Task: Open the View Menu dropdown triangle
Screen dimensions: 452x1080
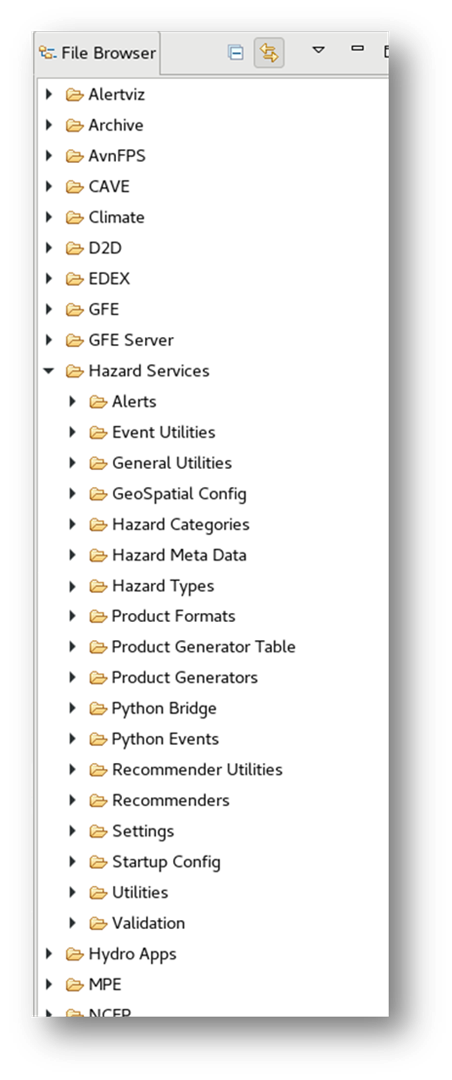Action: click(x=318, y=50)
